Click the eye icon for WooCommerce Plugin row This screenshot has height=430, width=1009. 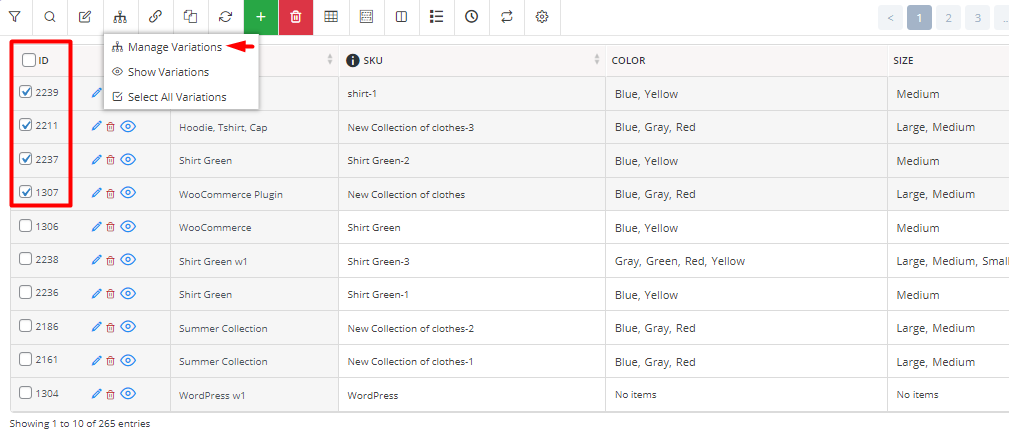128,192
